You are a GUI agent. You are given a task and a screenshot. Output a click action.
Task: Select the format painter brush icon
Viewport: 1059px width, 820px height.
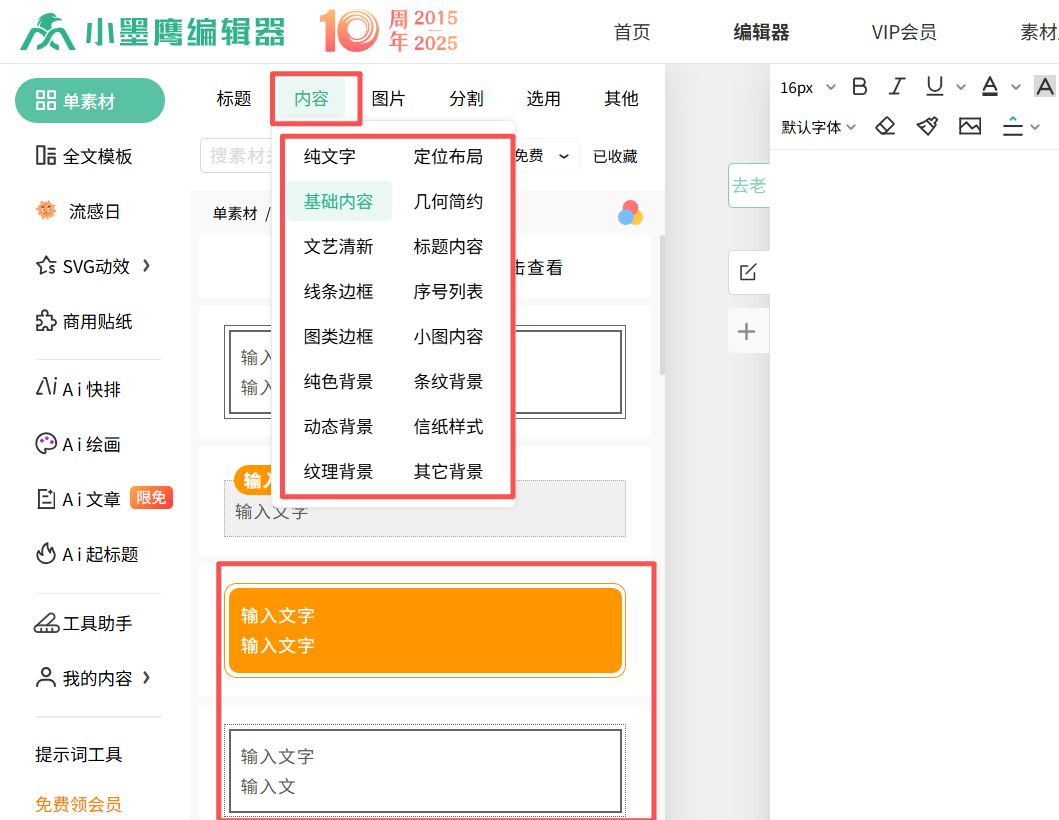927,126
